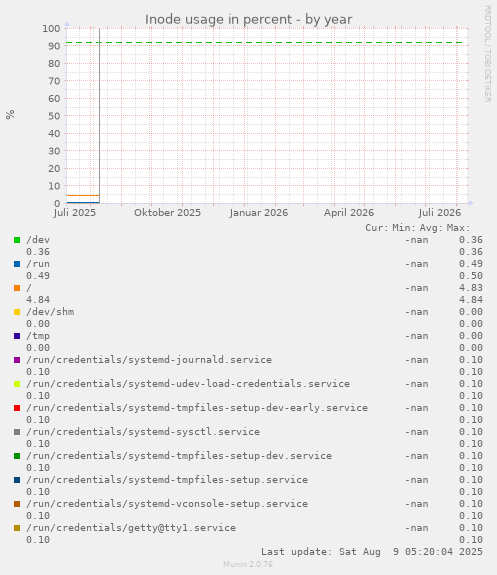
Task: Click the dark blue /tmp legend swatch
Action: [x=17, y=336]
